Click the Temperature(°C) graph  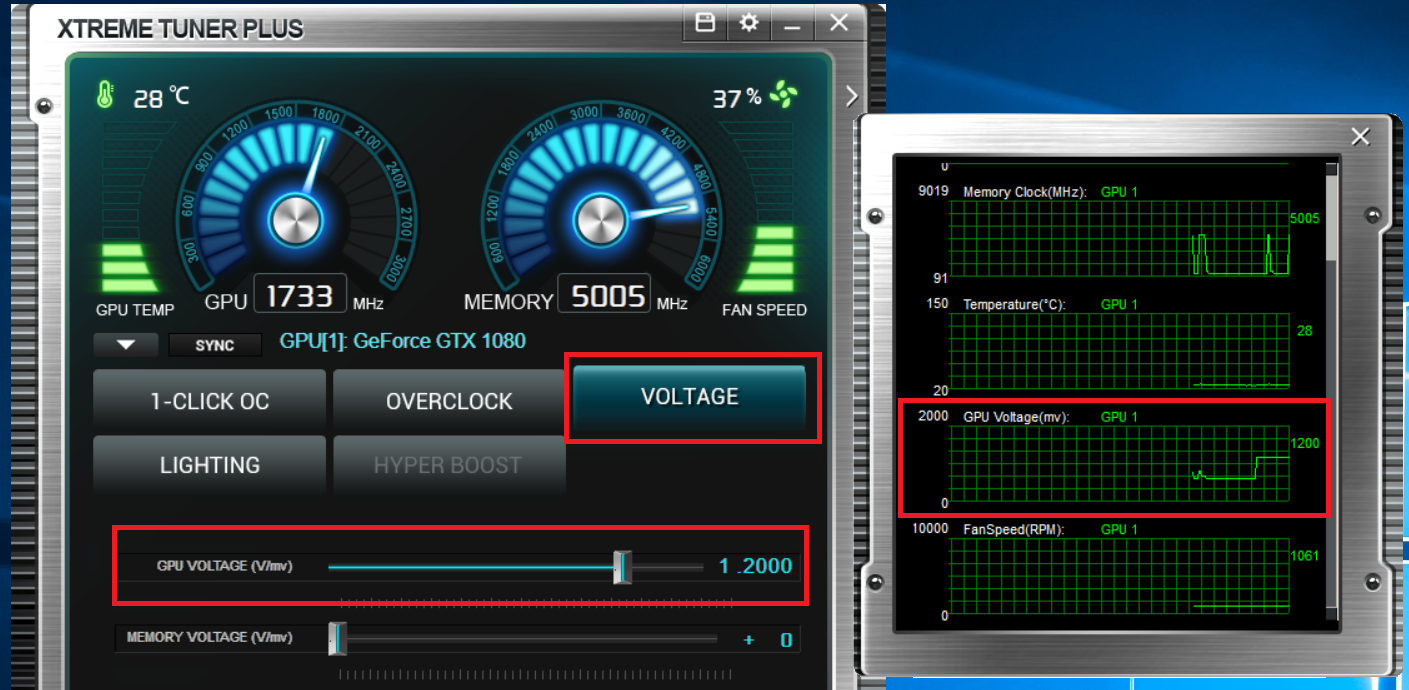1119,350
